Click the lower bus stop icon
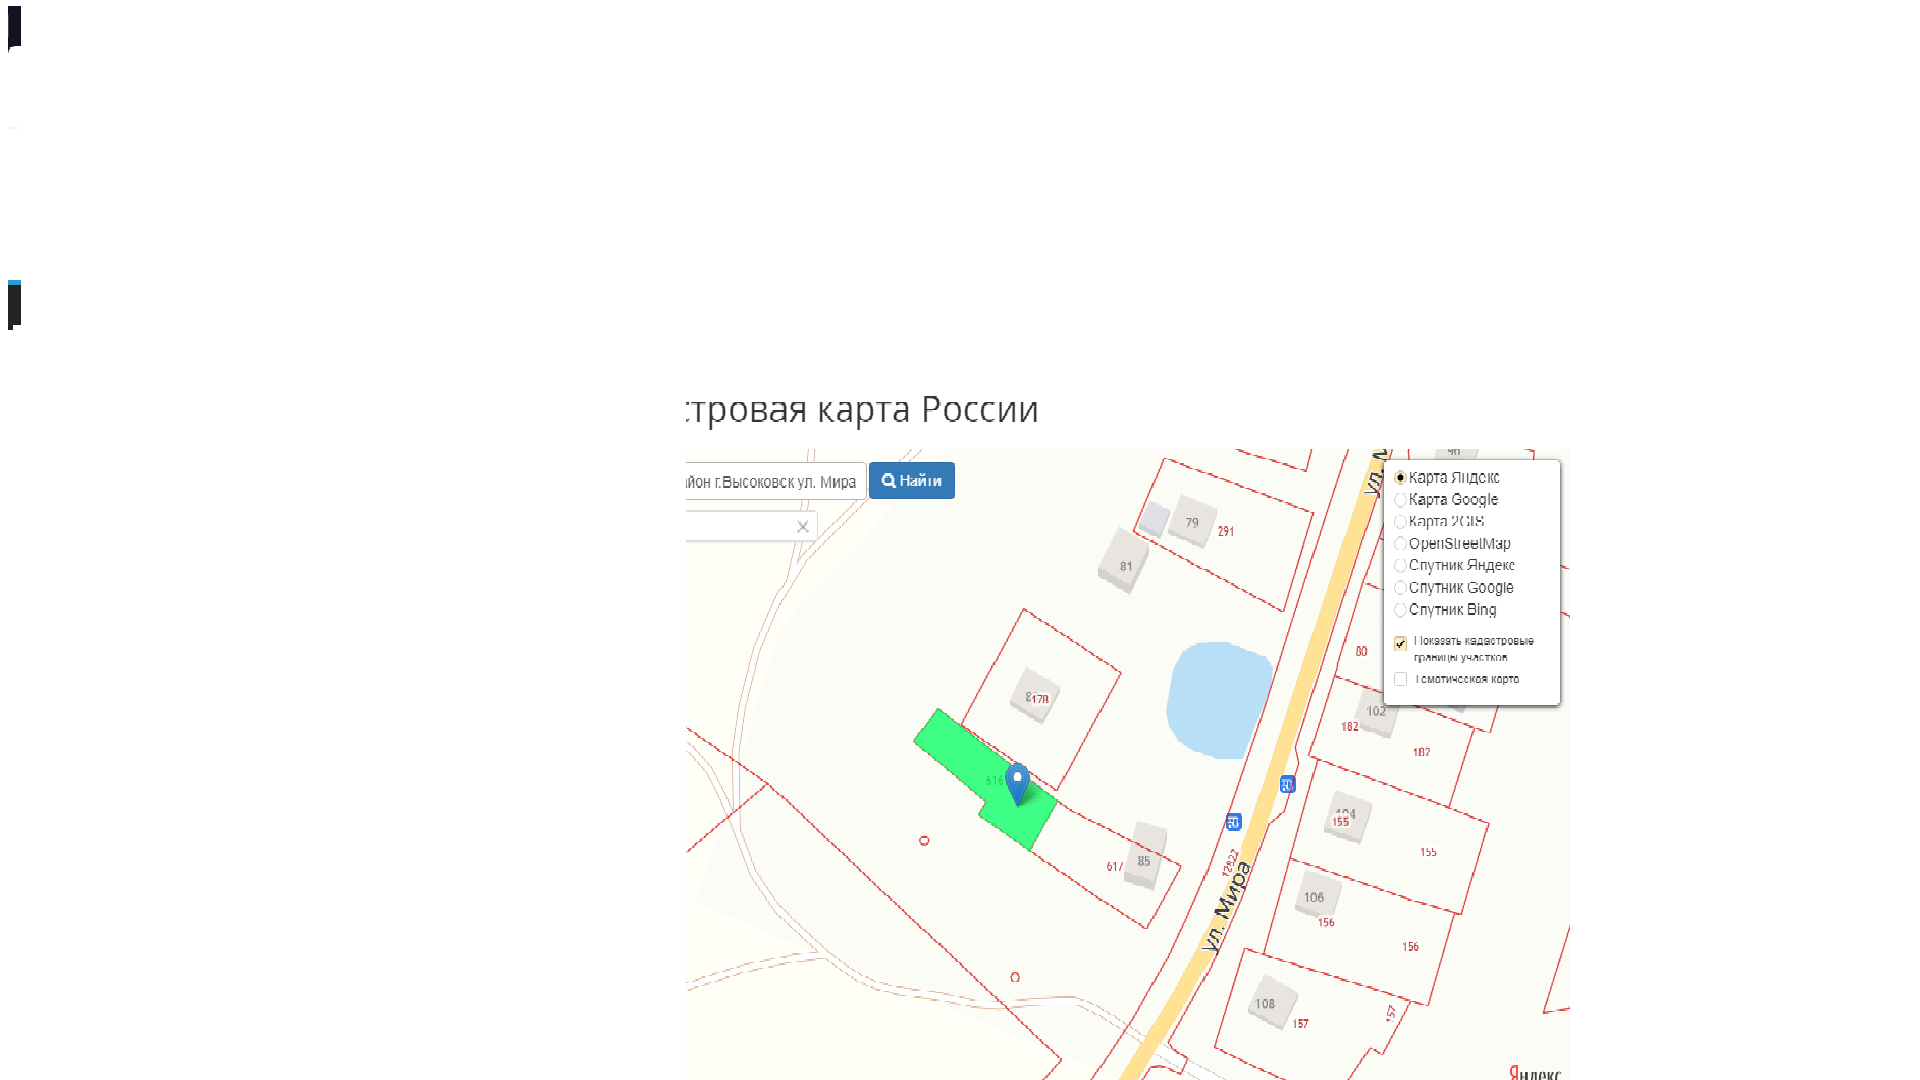 pos(1233,822)
